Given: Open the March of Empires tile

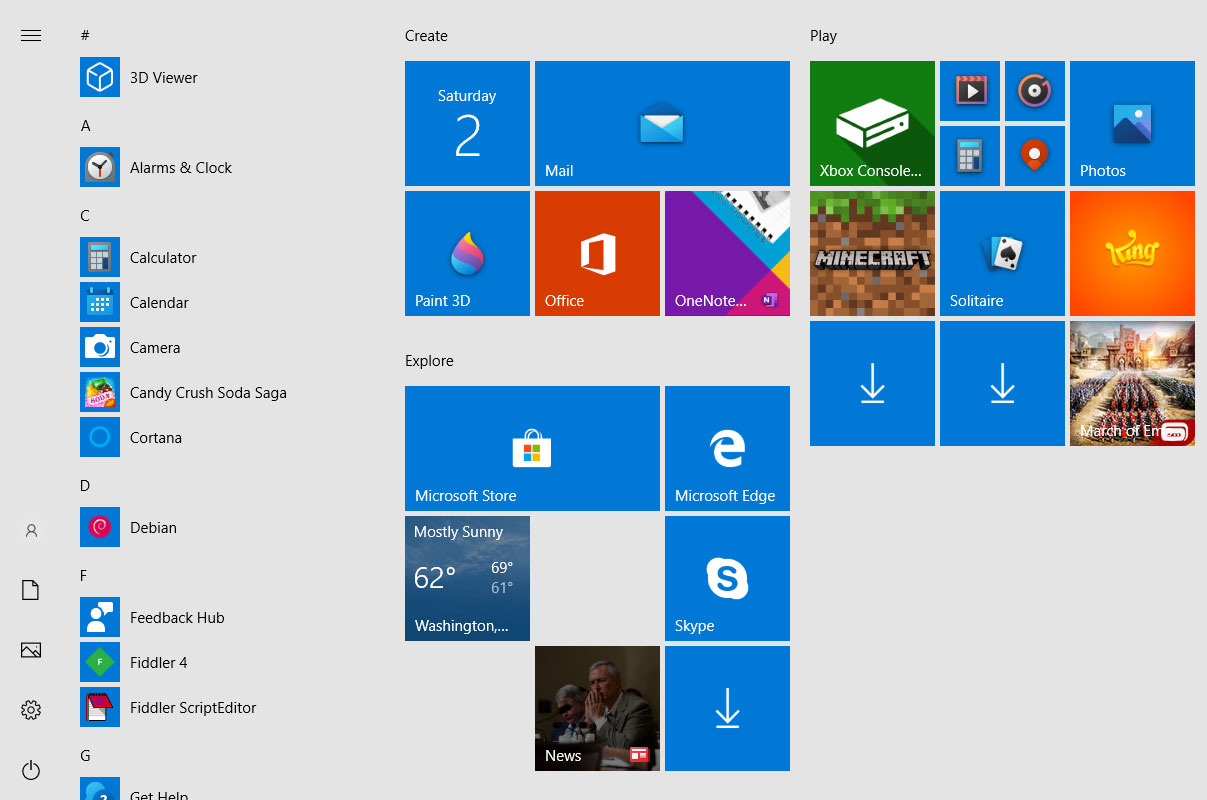Looking at the screenshot, I should [x=1132, y=383].
